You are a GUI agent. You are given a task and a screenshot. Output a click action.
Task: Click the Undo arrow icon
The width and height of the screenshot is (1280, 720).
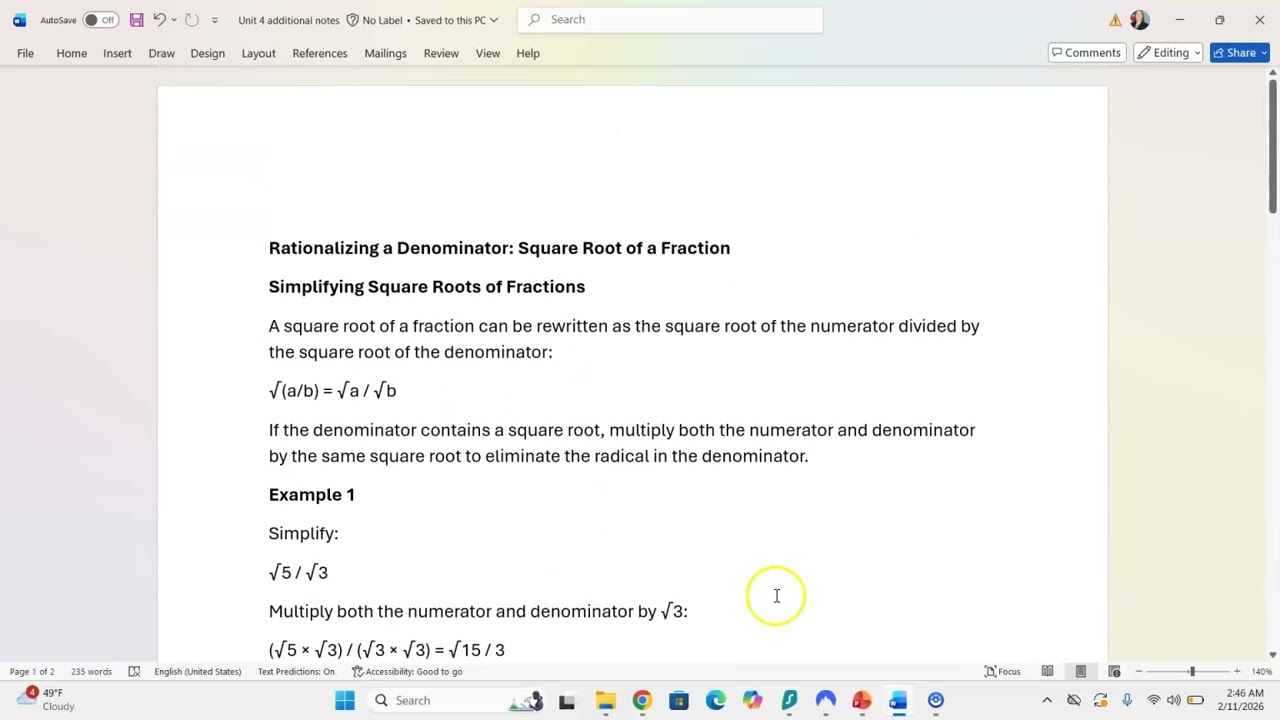point(159,20)
